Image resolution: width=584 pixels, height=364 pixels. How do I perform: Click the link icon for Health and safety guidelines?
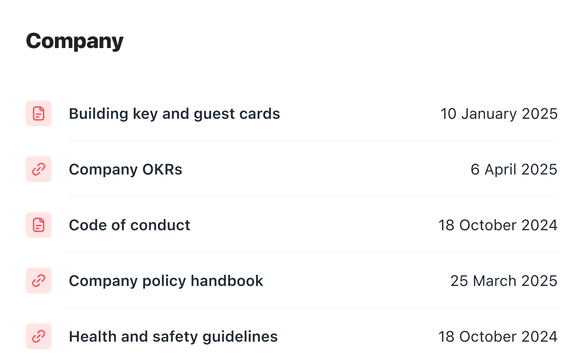(x=38, y=336)
